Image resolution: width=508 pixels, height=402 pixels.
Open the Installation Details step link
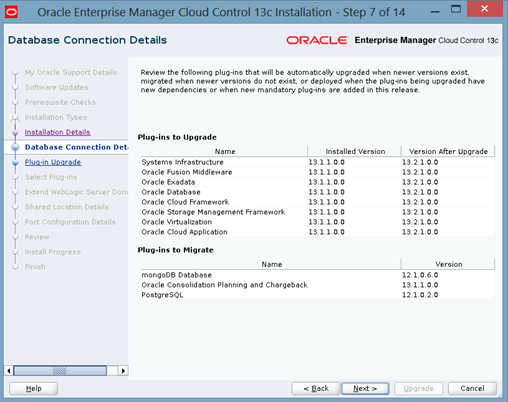point(57,132)
